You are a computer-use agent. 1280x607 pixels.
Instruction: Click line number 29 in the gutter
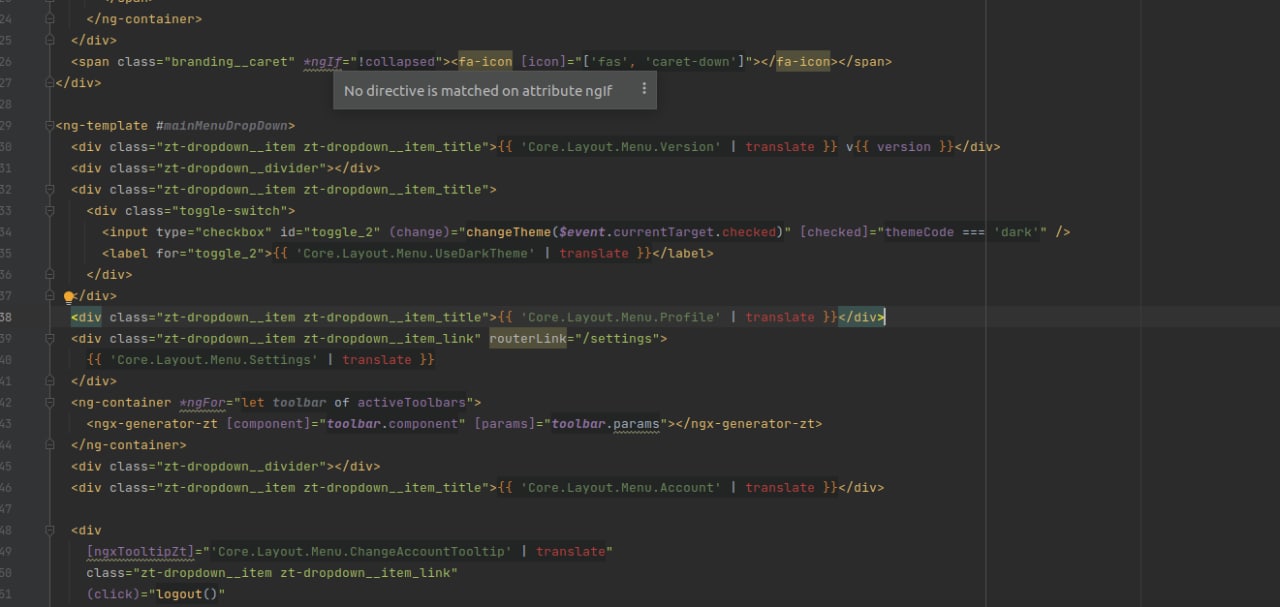click(x=6, y=125)
